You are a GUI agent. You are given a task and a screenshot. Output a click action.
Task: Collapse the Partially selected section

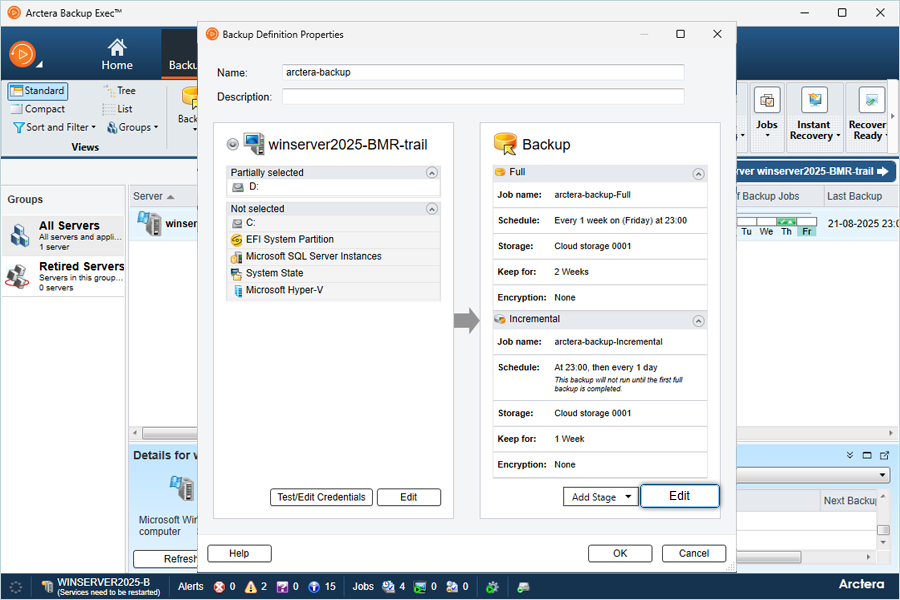tap(432, 173)
